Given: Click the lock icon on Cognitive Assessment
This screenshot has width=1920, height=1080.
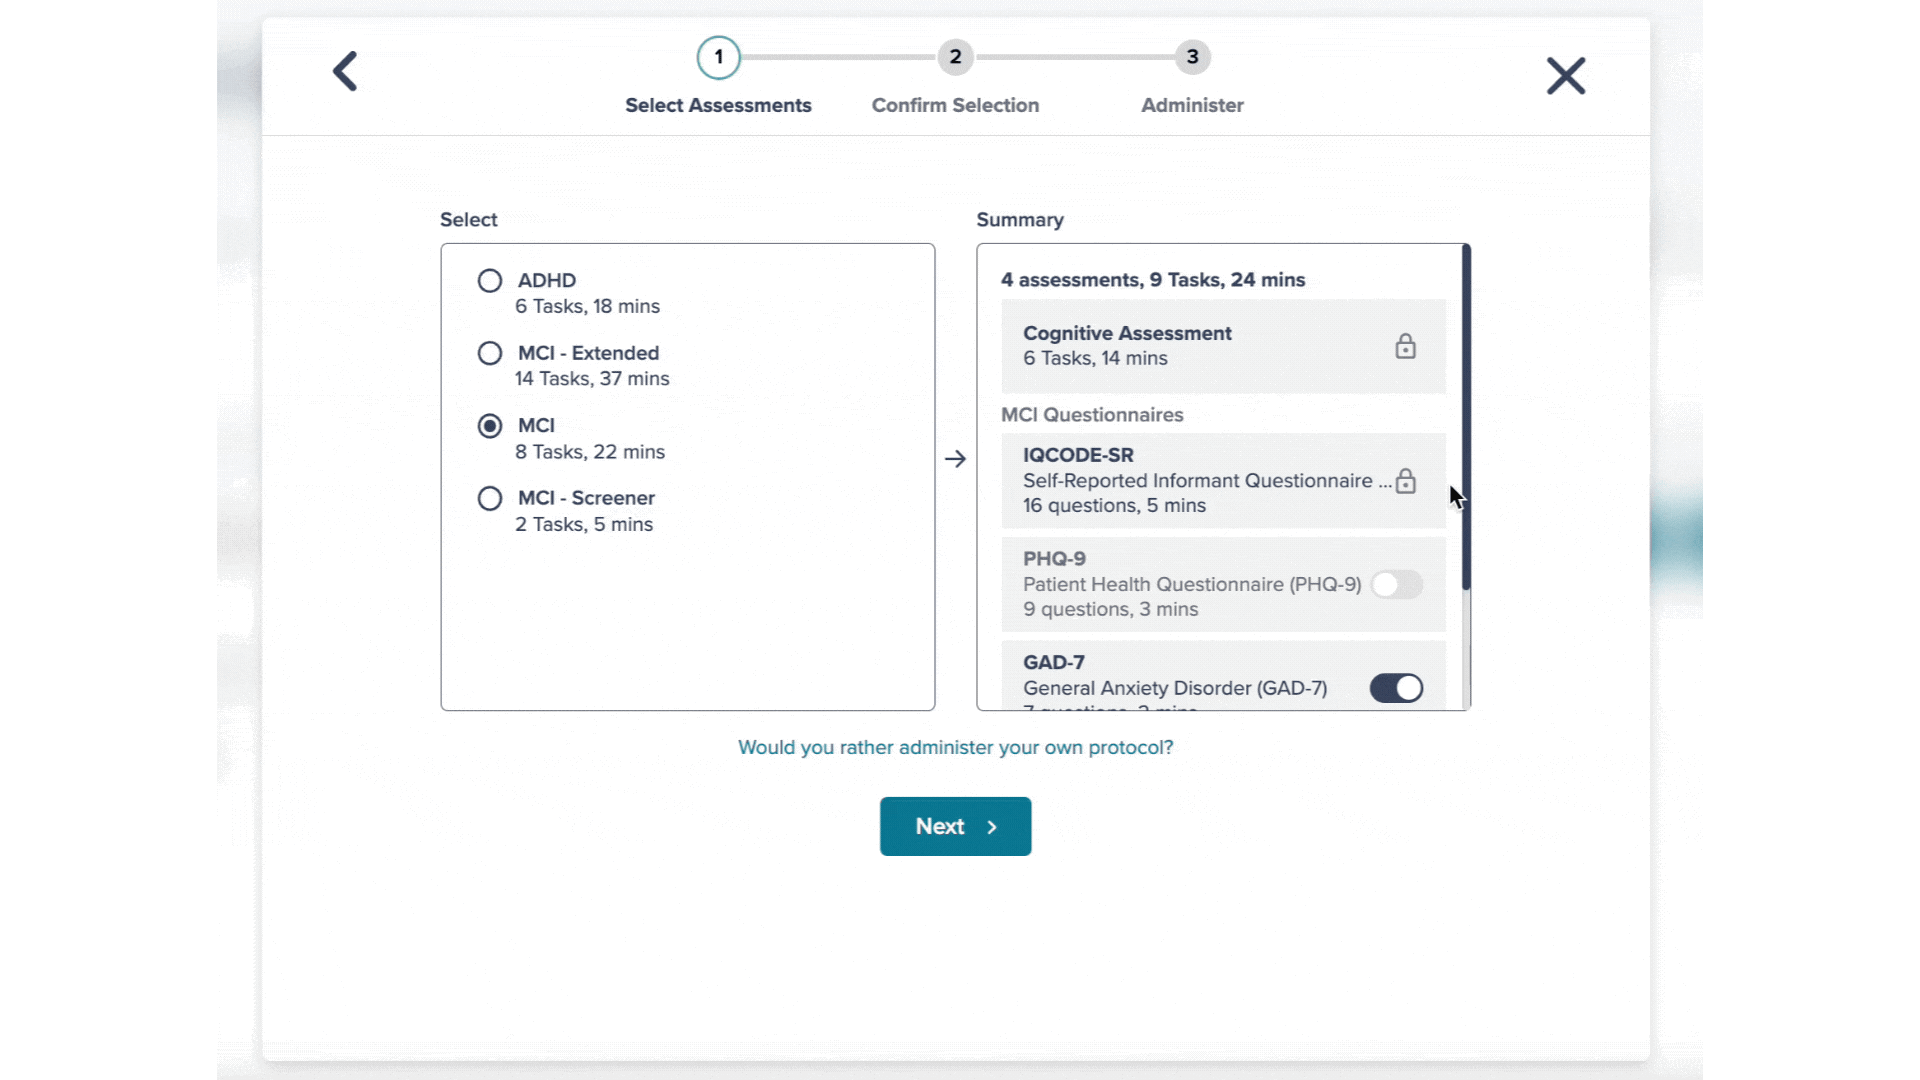Looking at the screenshot, I should (1406, 345).
